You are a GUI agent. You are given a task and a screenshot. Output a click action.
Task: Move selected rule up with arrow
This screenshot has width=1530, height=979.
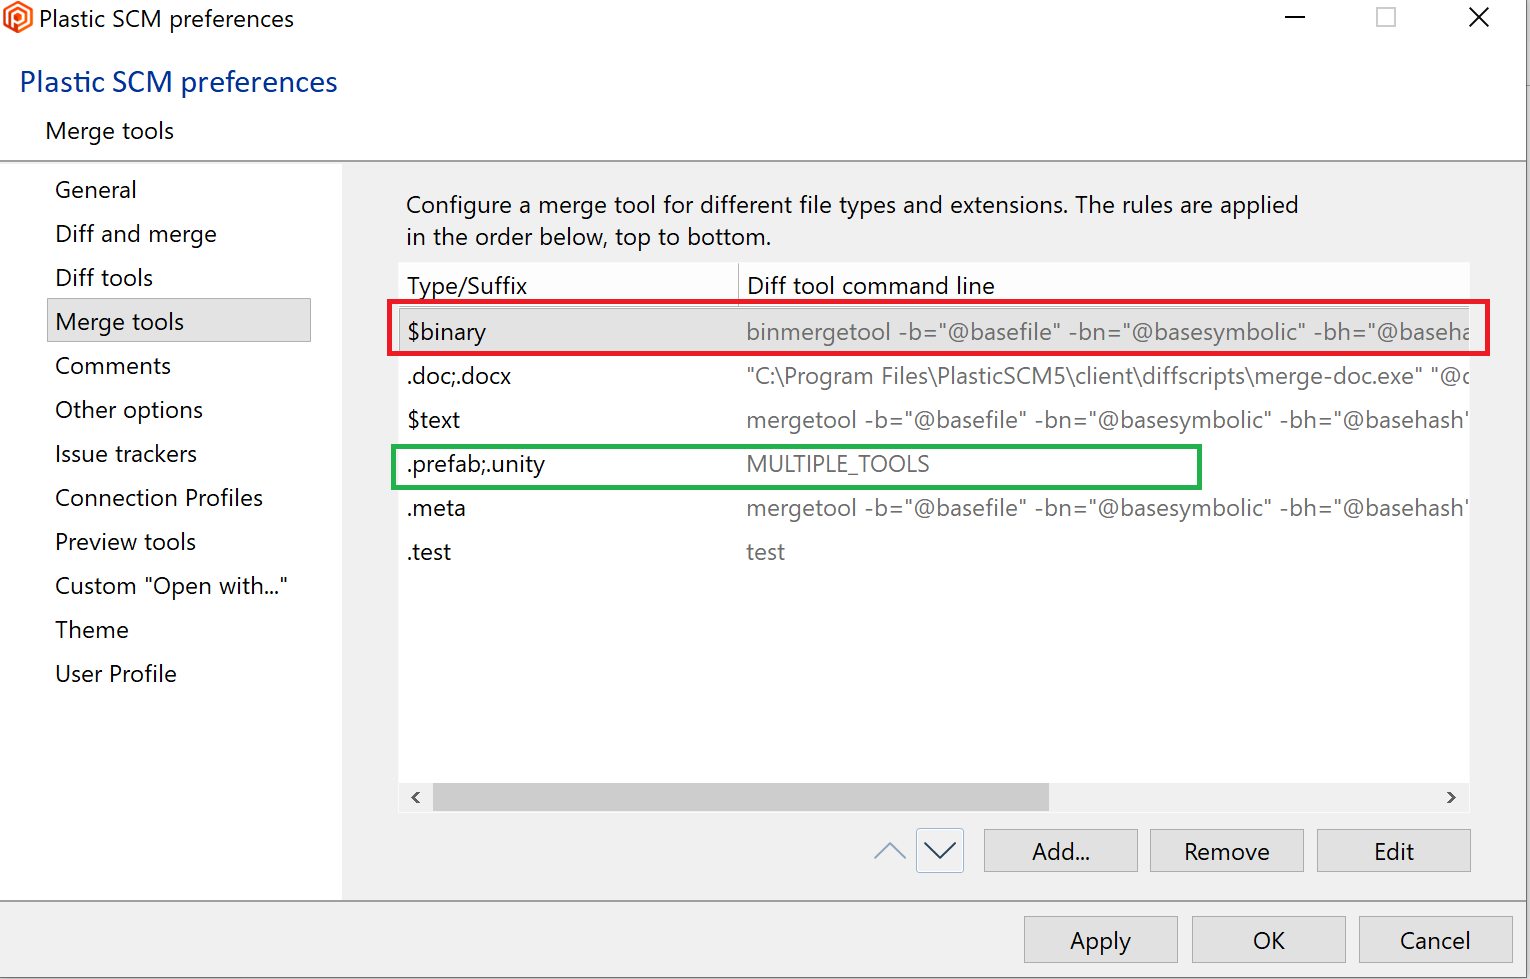point(889,851)
